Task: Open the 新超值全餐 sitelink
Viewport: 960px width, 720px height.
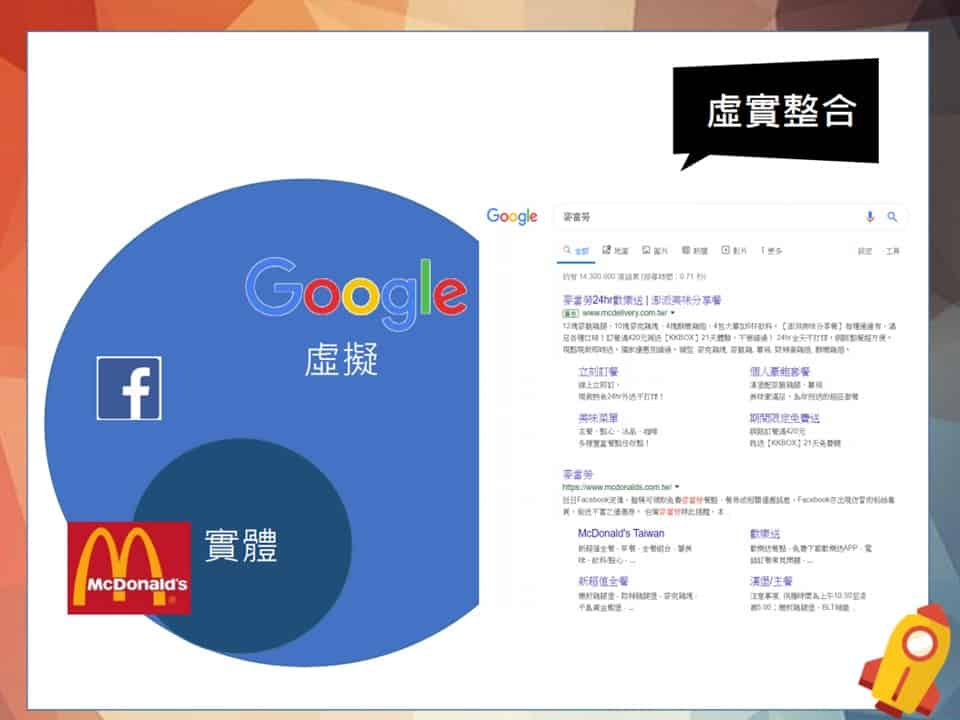Action: coord(603,581)
